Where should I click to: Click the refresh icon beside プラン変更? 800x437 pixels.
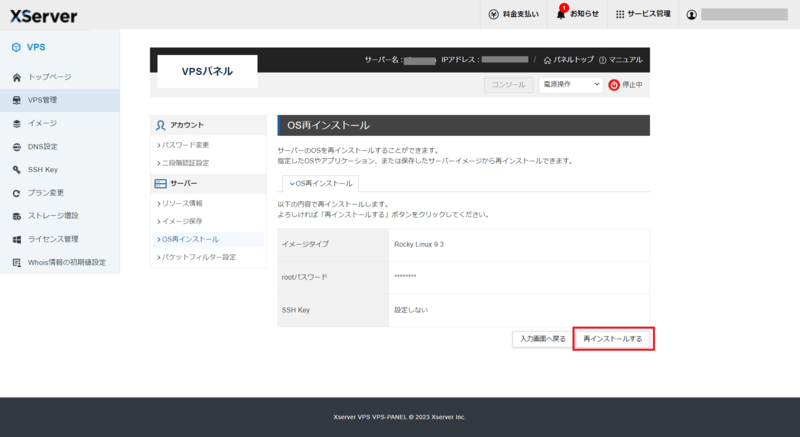coord(17,193)
